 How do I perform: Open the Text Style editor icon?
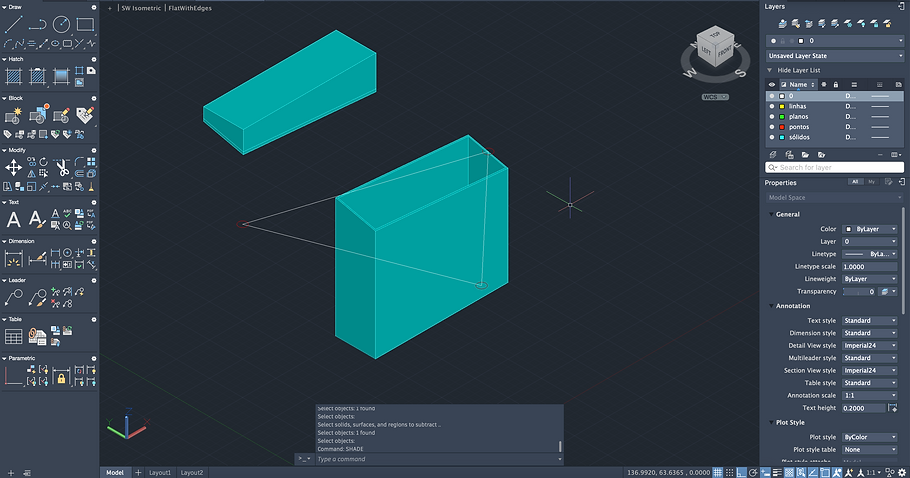[37, 220]
